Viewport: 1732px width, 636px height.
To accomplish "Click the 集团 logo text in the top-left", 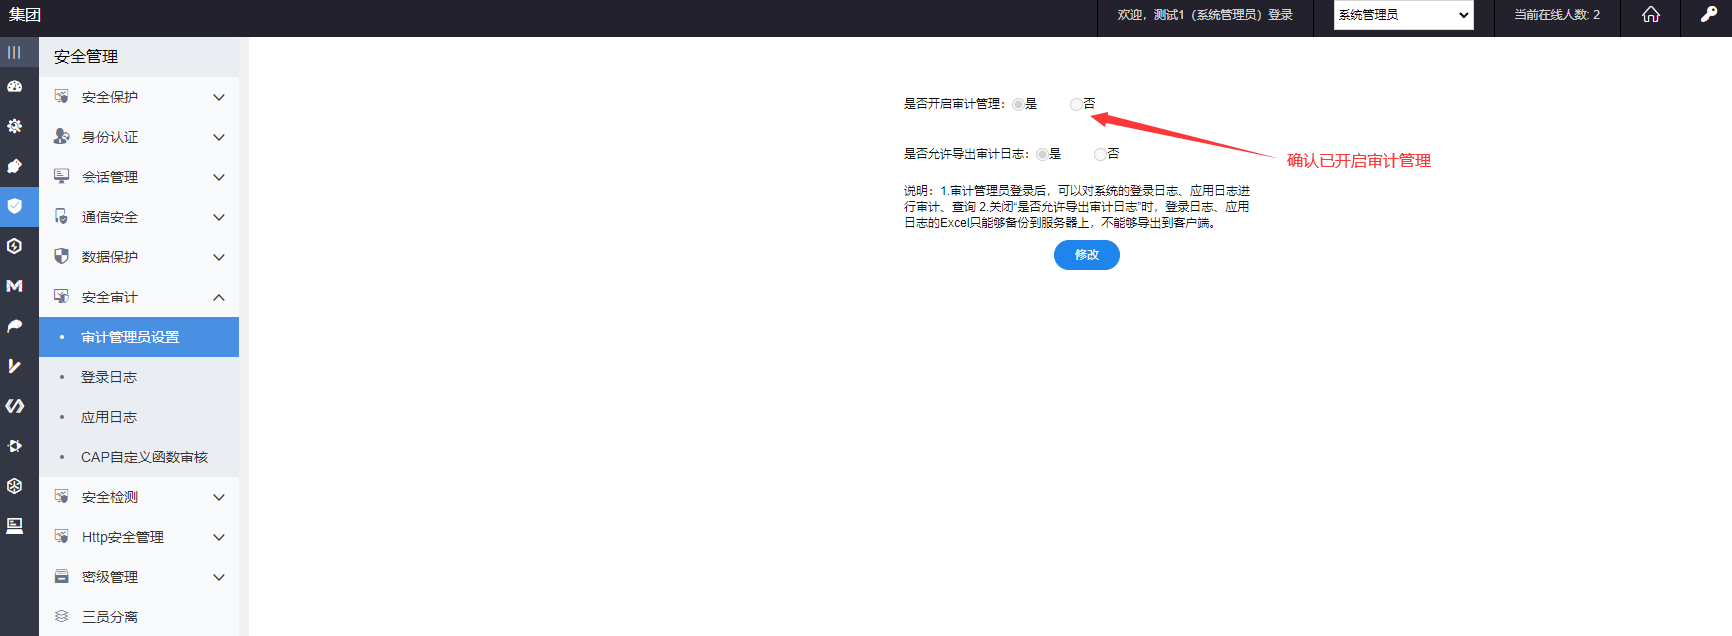I will click(25, 15).
